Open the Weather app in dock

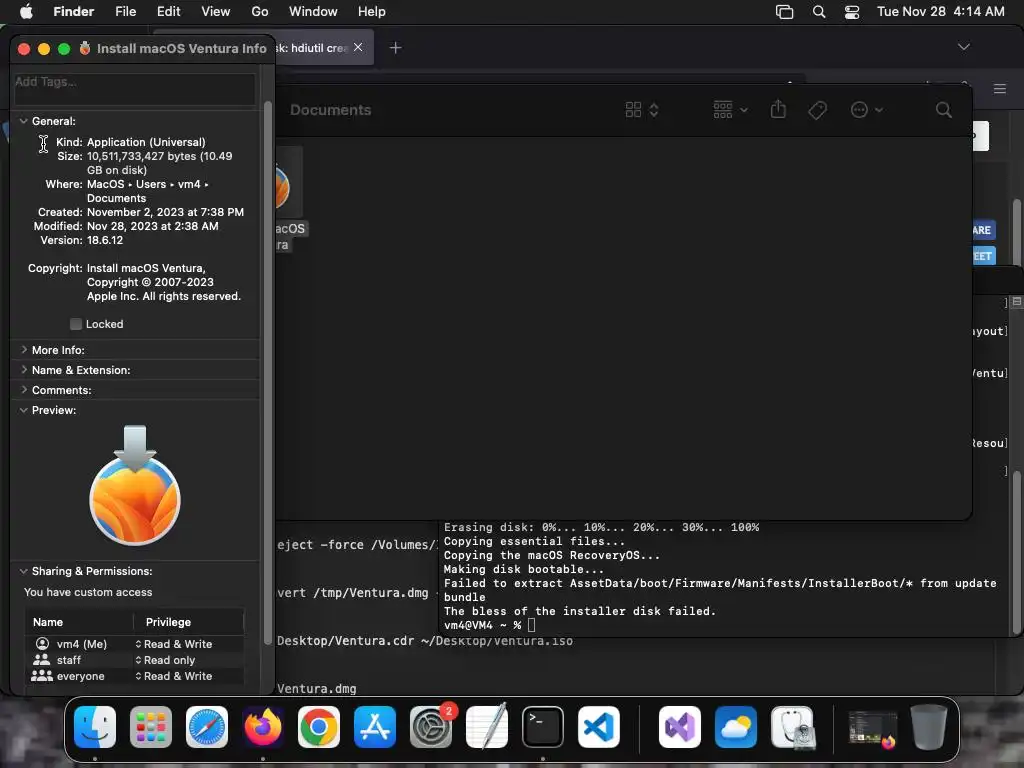[736, 727]
